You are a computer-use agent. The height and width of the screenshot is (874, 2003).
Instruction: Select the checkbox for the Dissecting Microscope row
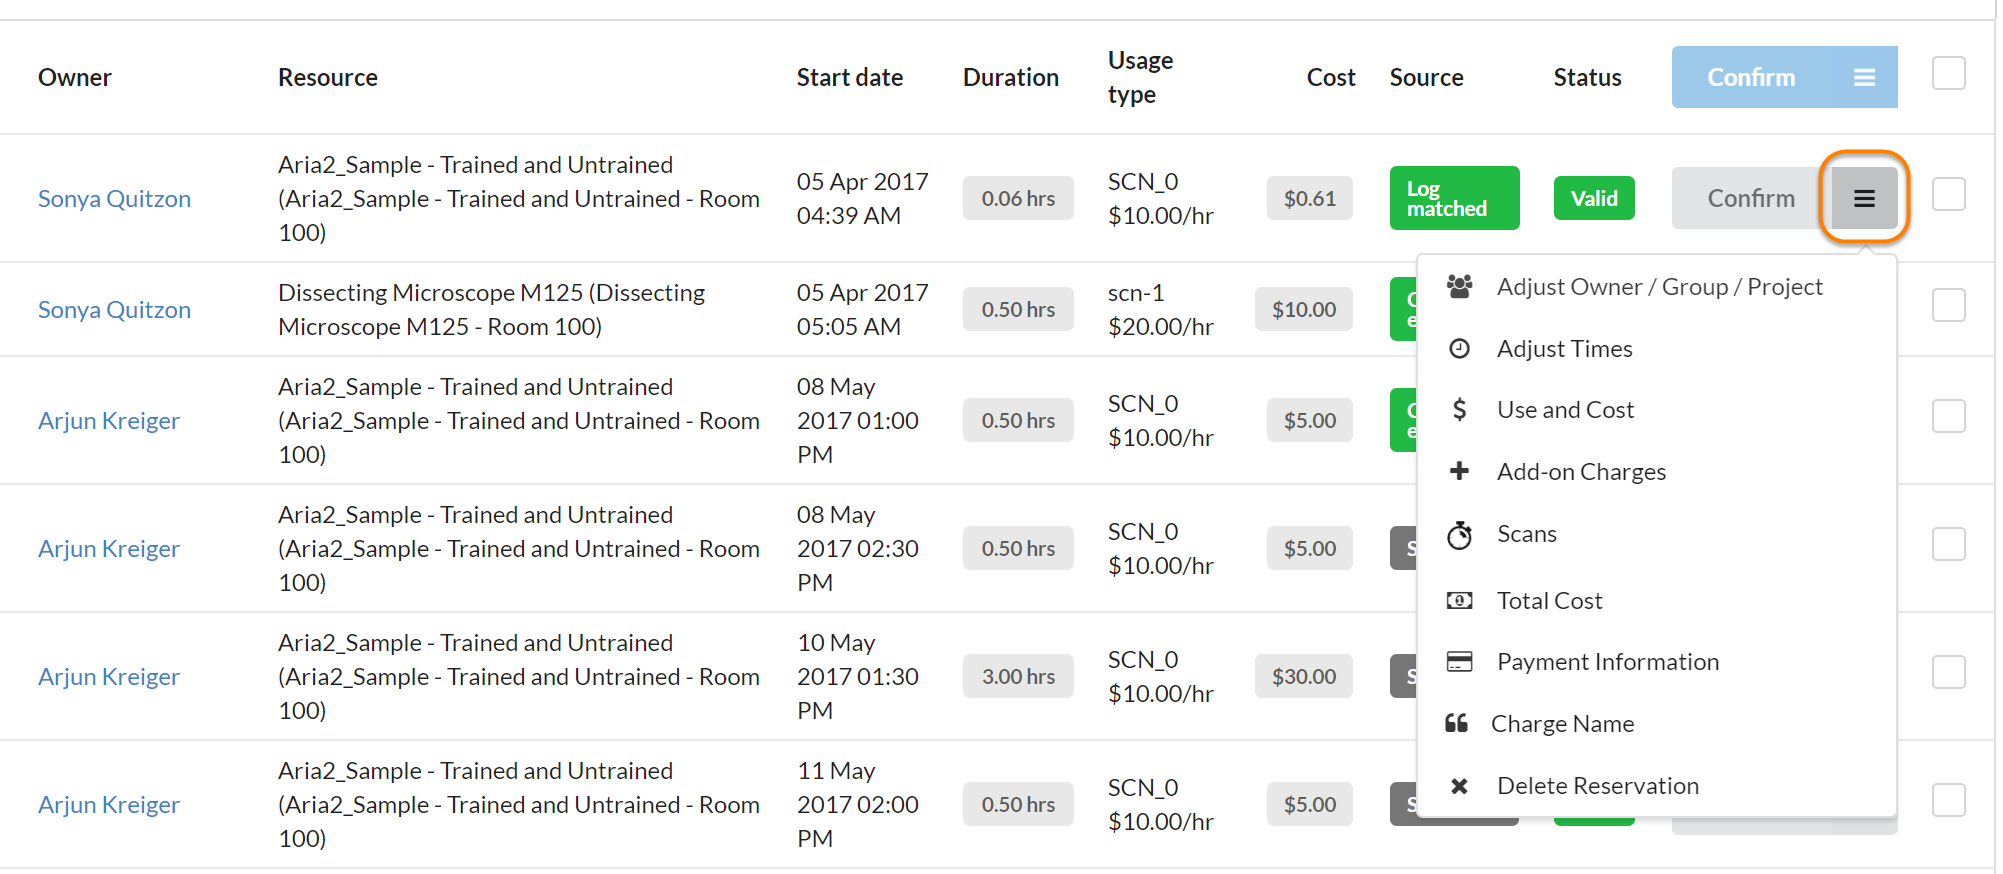click(1948, 305)
